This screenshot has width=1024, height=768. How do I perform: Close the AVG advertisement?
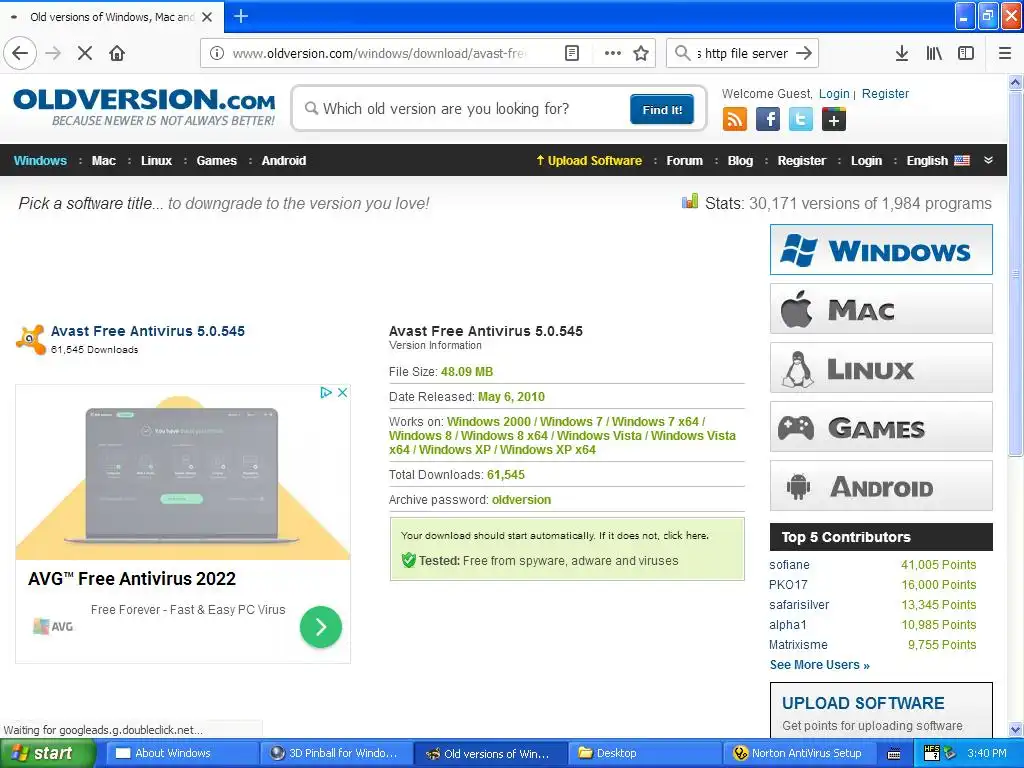342,392
